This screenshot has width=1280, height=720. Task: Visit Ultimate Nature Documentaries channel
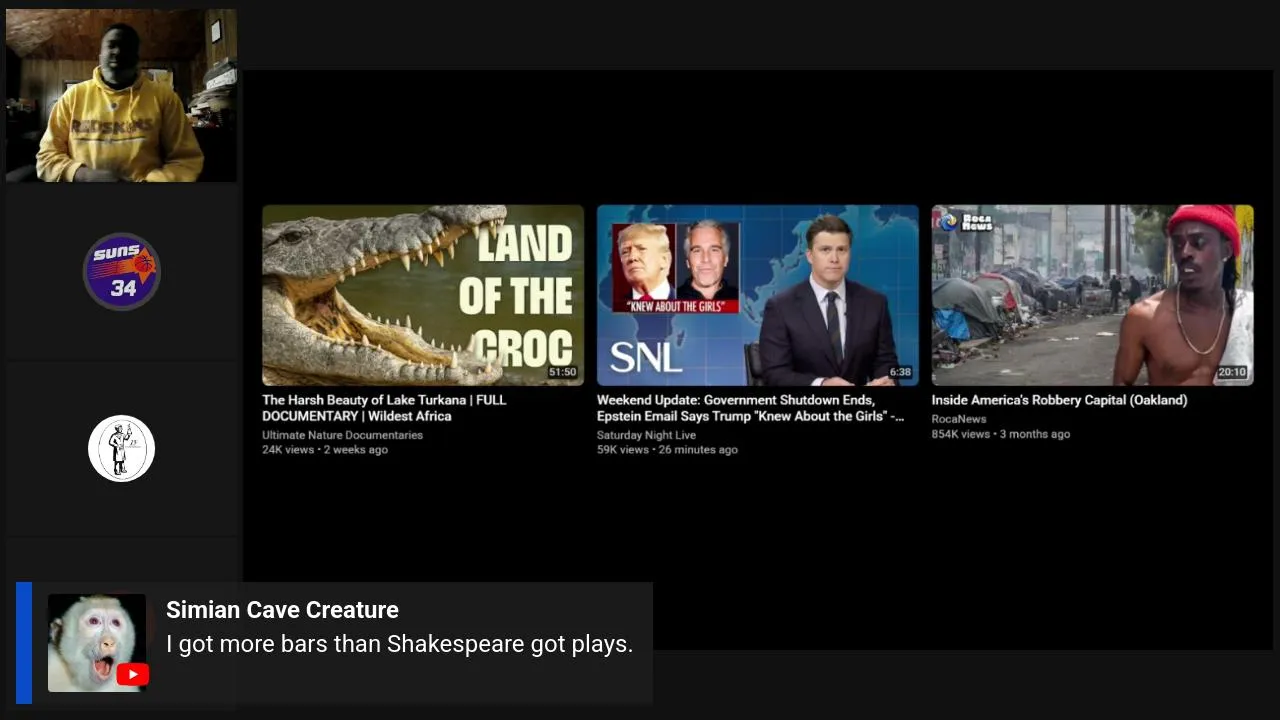tap(342, 435)
